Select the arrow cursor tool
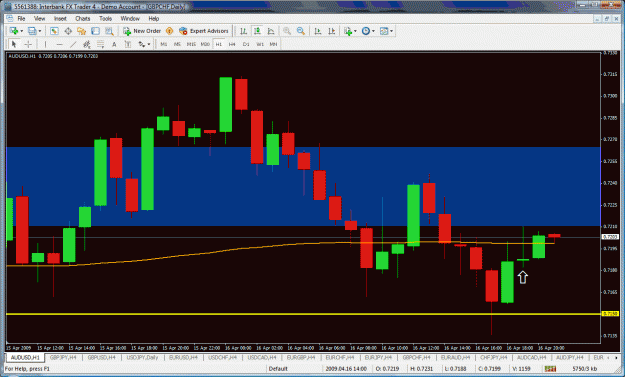 [14, 44]
